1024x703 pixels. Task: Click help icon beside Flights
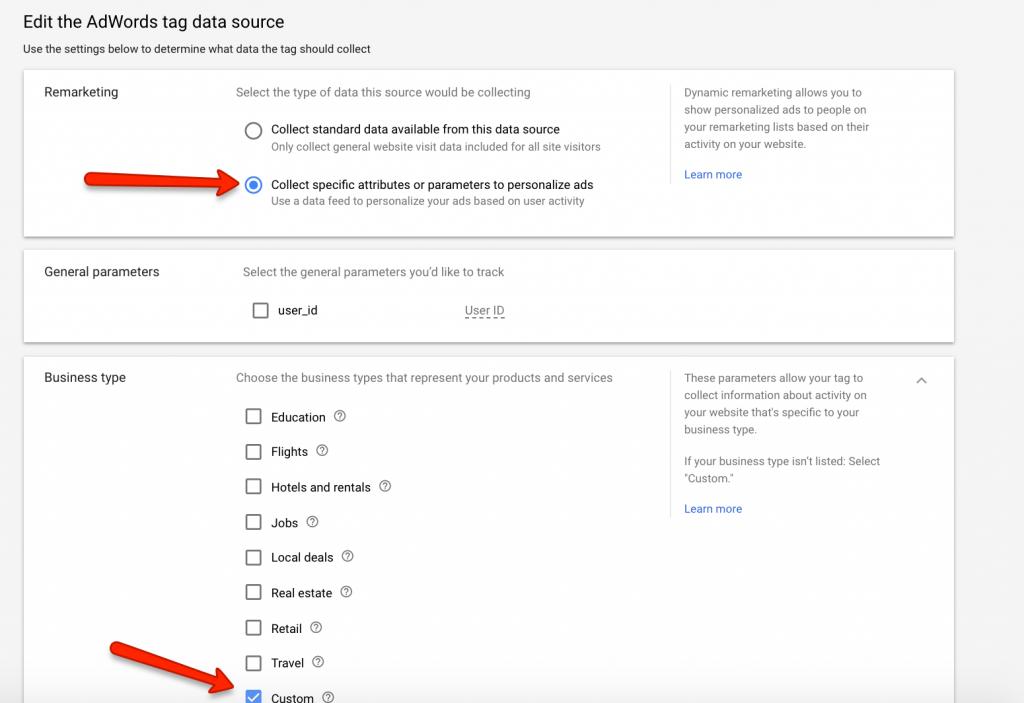coord(322,451)
